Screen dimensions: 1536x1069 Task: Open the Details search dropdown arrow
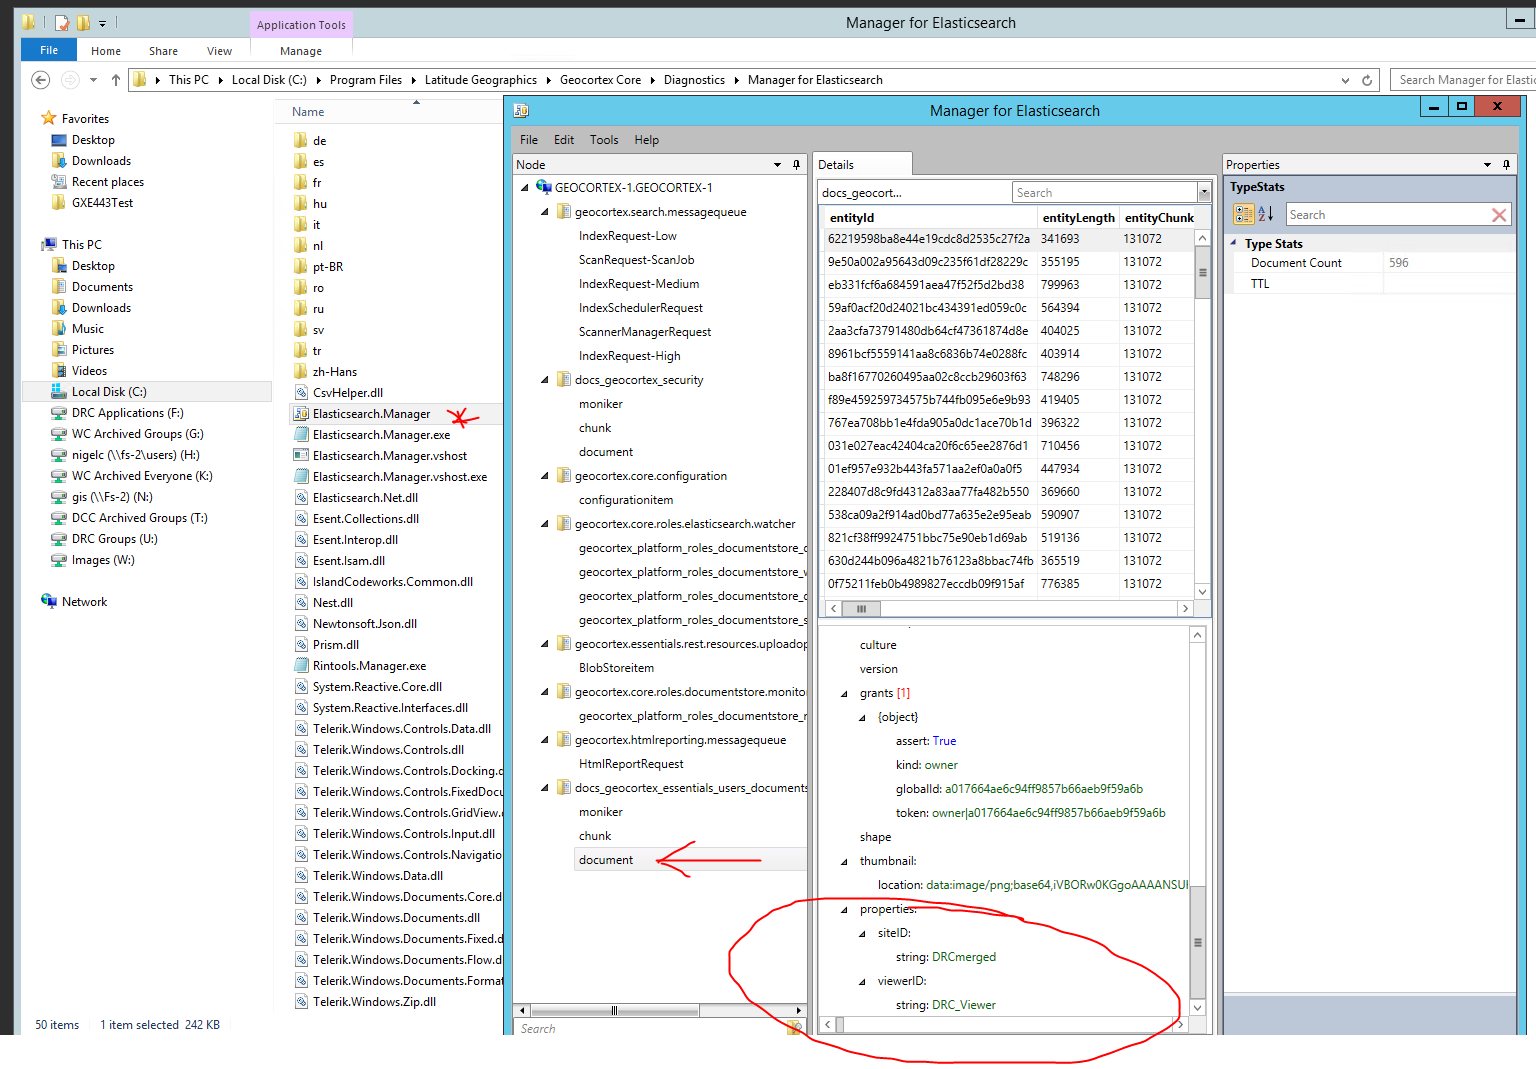tap(1204, 193)
